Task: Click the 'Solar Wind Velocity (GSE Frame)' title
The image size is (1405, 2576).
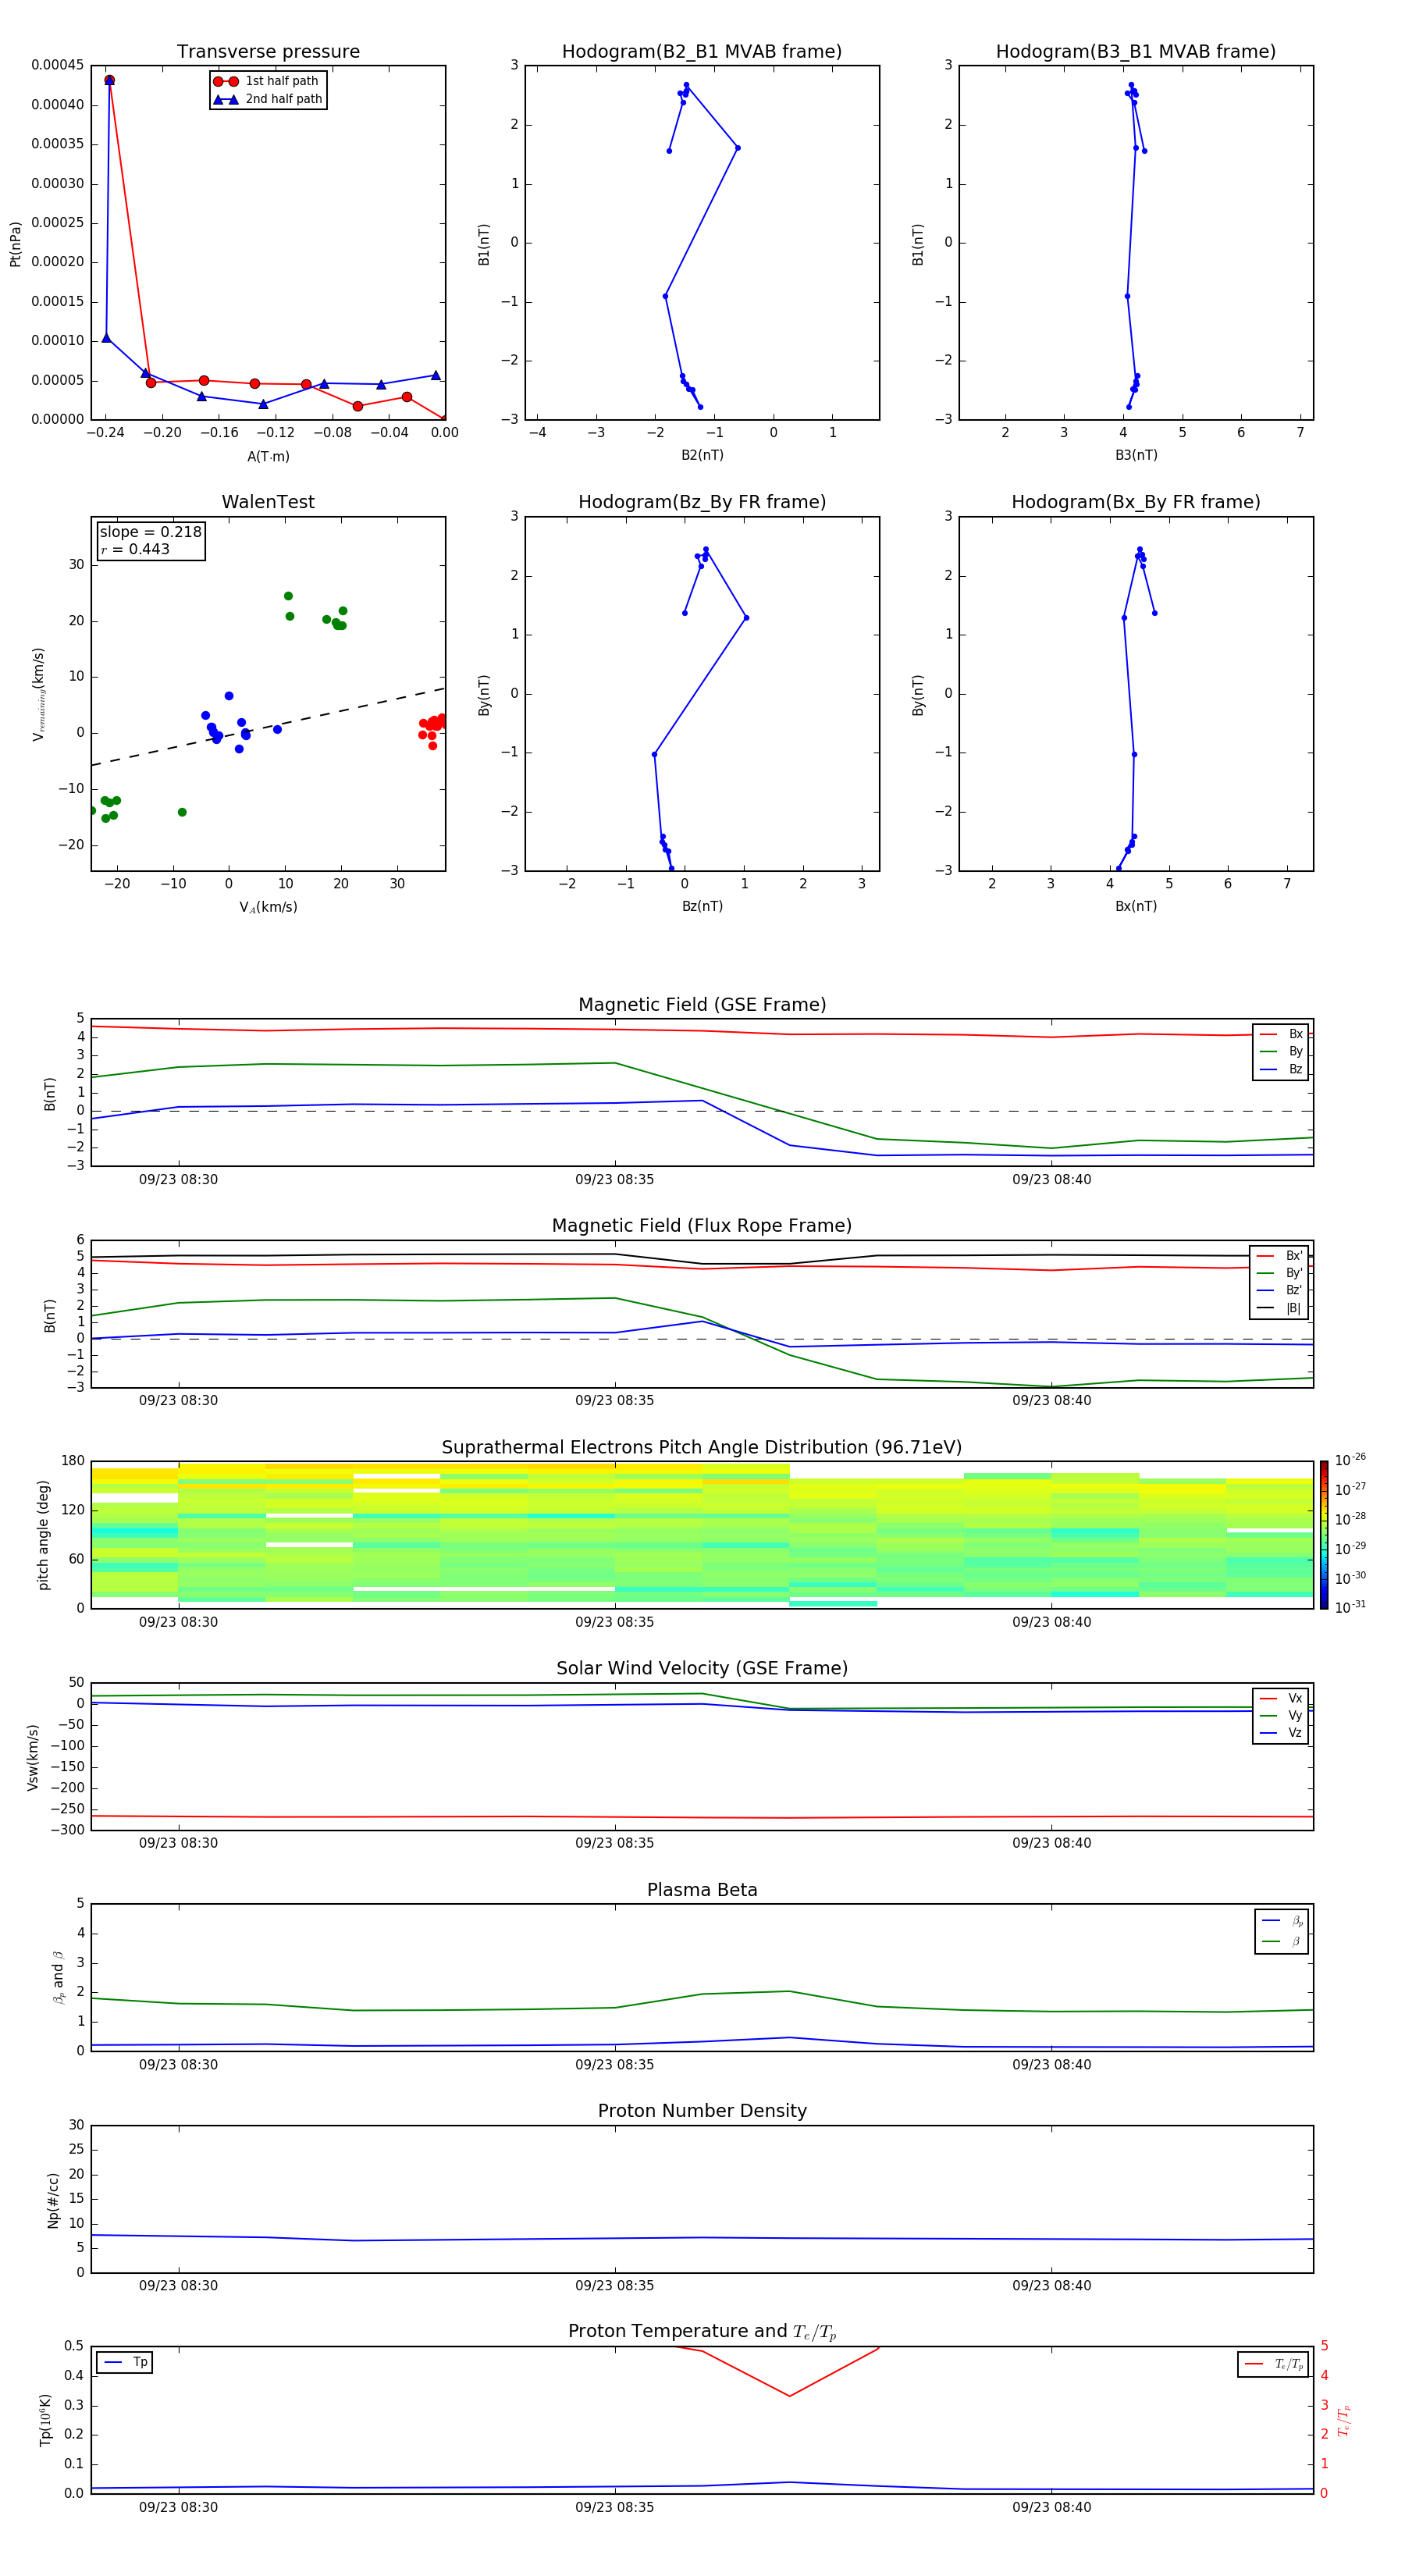Action: tap(702, 1669)
